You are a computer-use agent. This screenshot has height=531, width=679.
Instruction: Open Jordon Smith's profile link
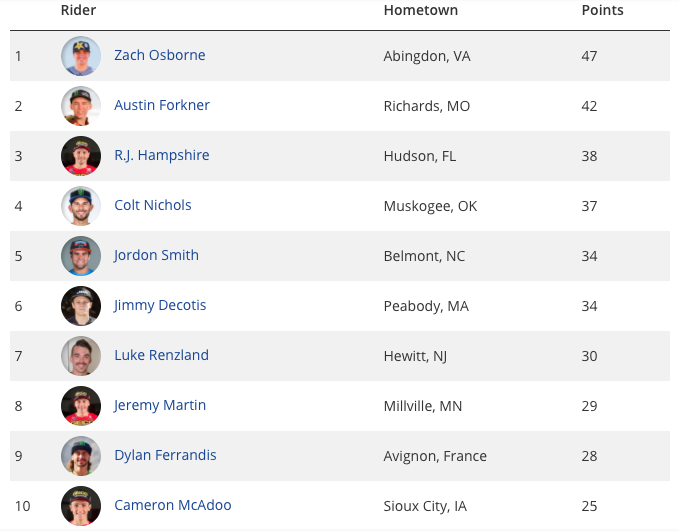(156, 255)
